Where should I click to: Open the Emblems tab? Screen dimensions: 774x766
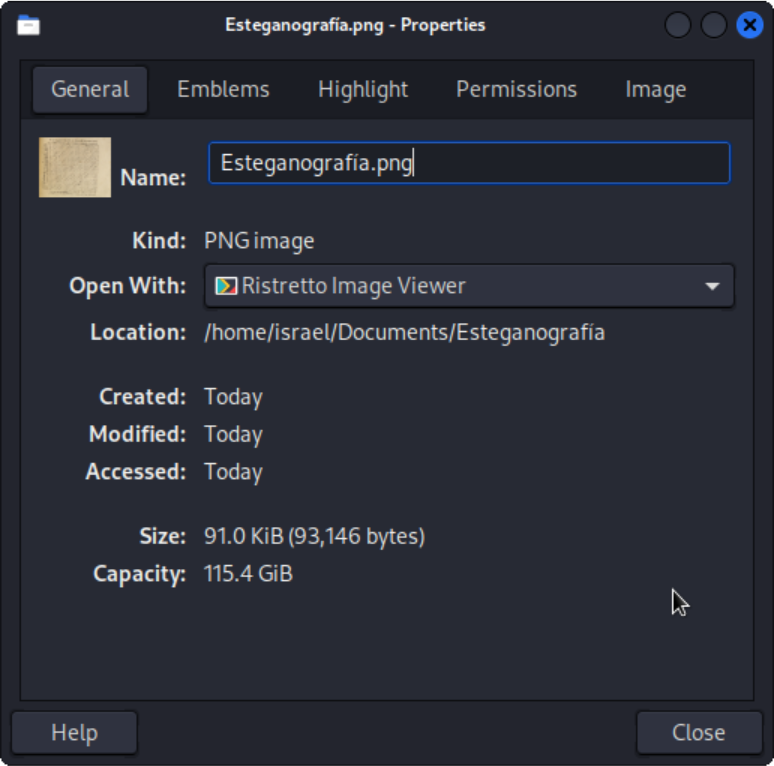coord(223,89)
